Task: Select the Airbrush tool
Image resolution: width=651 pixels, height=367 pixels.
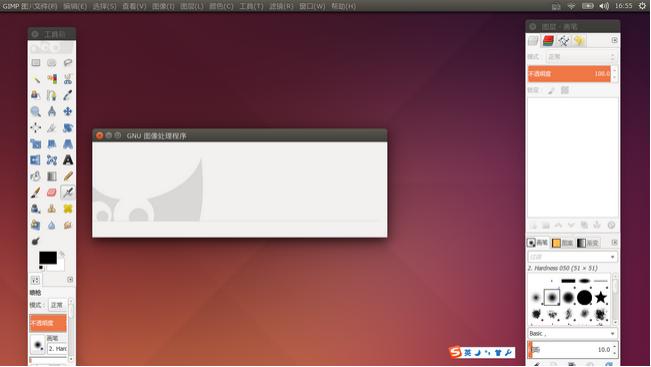Action: click(x=68, y=192)
